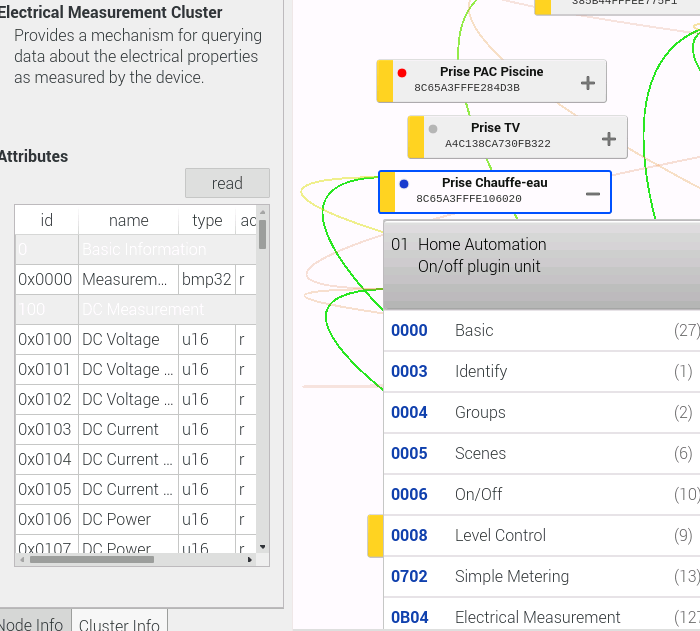
Task: Select attribute row 0x0103 DC Current
Action: [136, 430]
